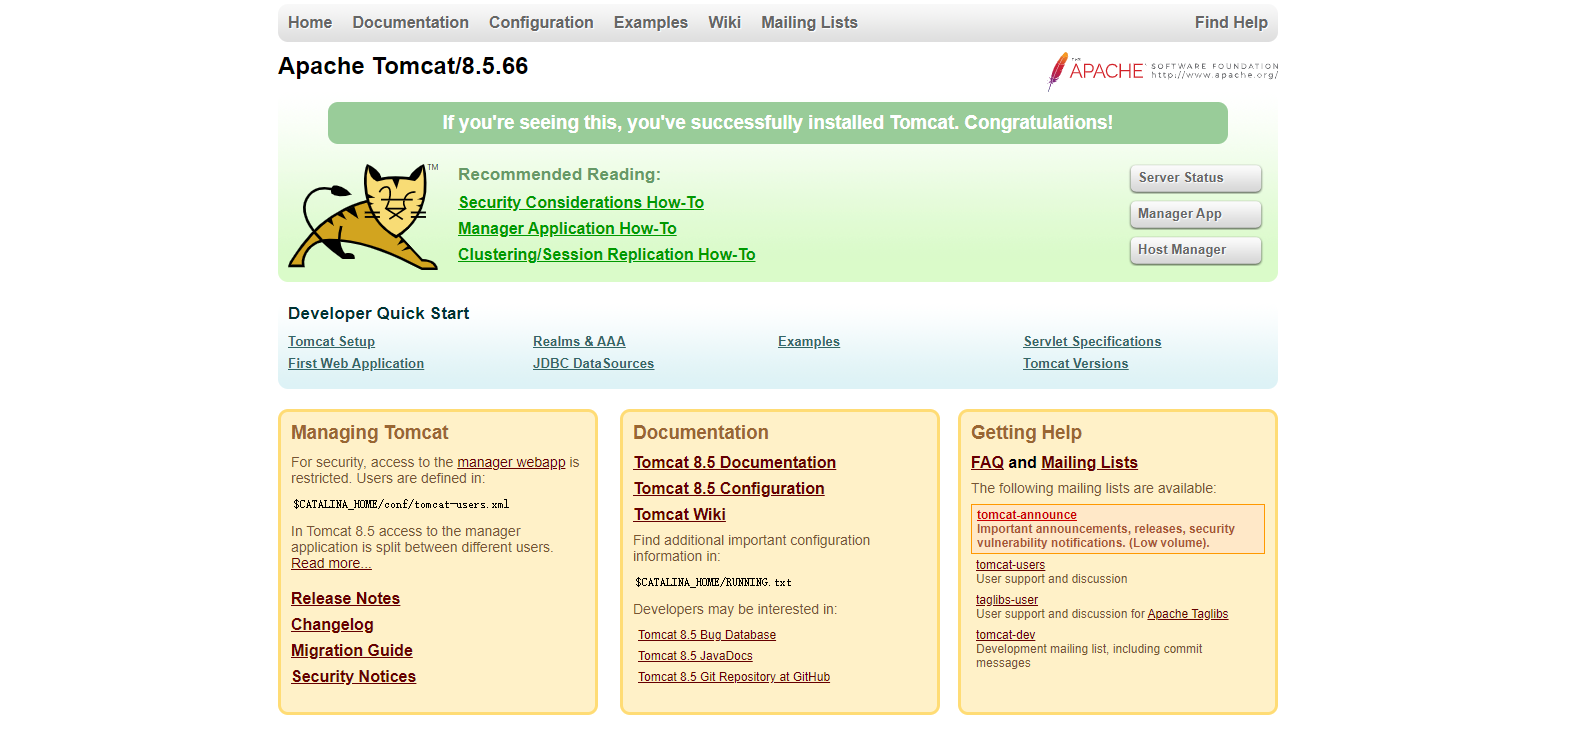Click the Tomcat cat mascot logo
1574x745 pixels.
(x=363, y=217)
